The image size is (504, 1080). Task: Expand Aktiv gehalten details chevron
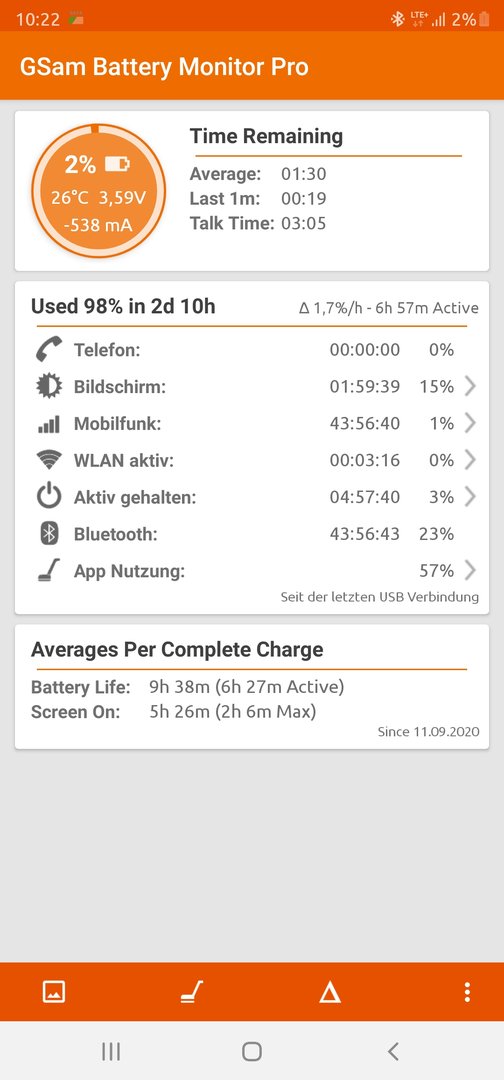click(470, 497)
